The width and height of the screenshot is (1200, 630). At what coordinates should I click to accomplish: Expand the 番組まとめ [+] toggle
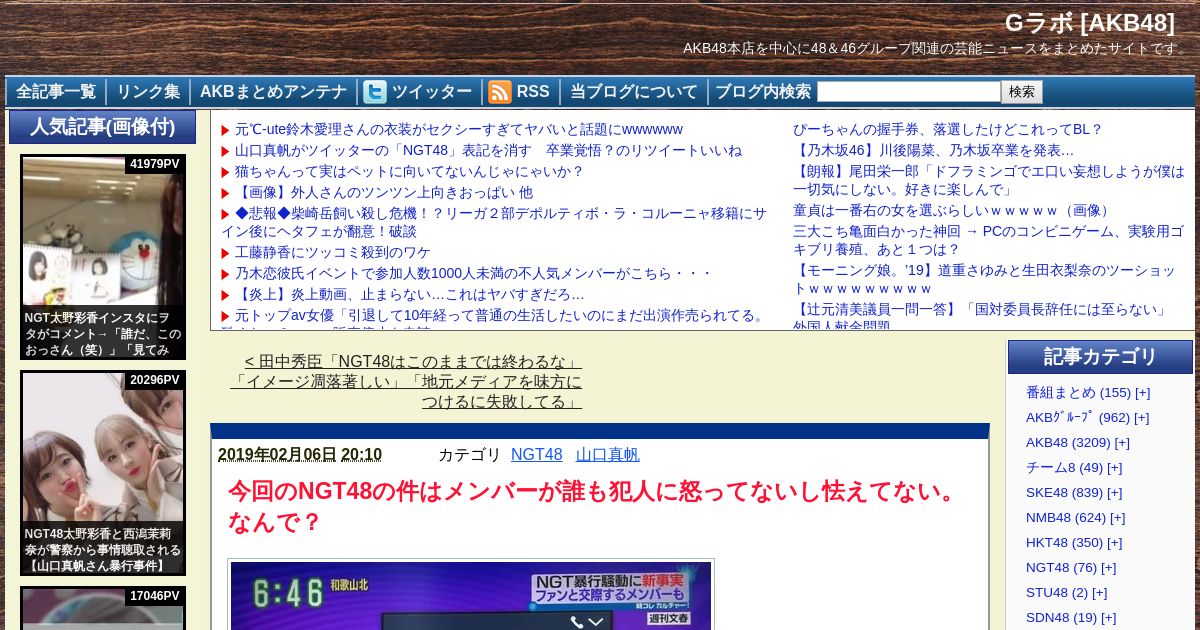point(1143,393)
